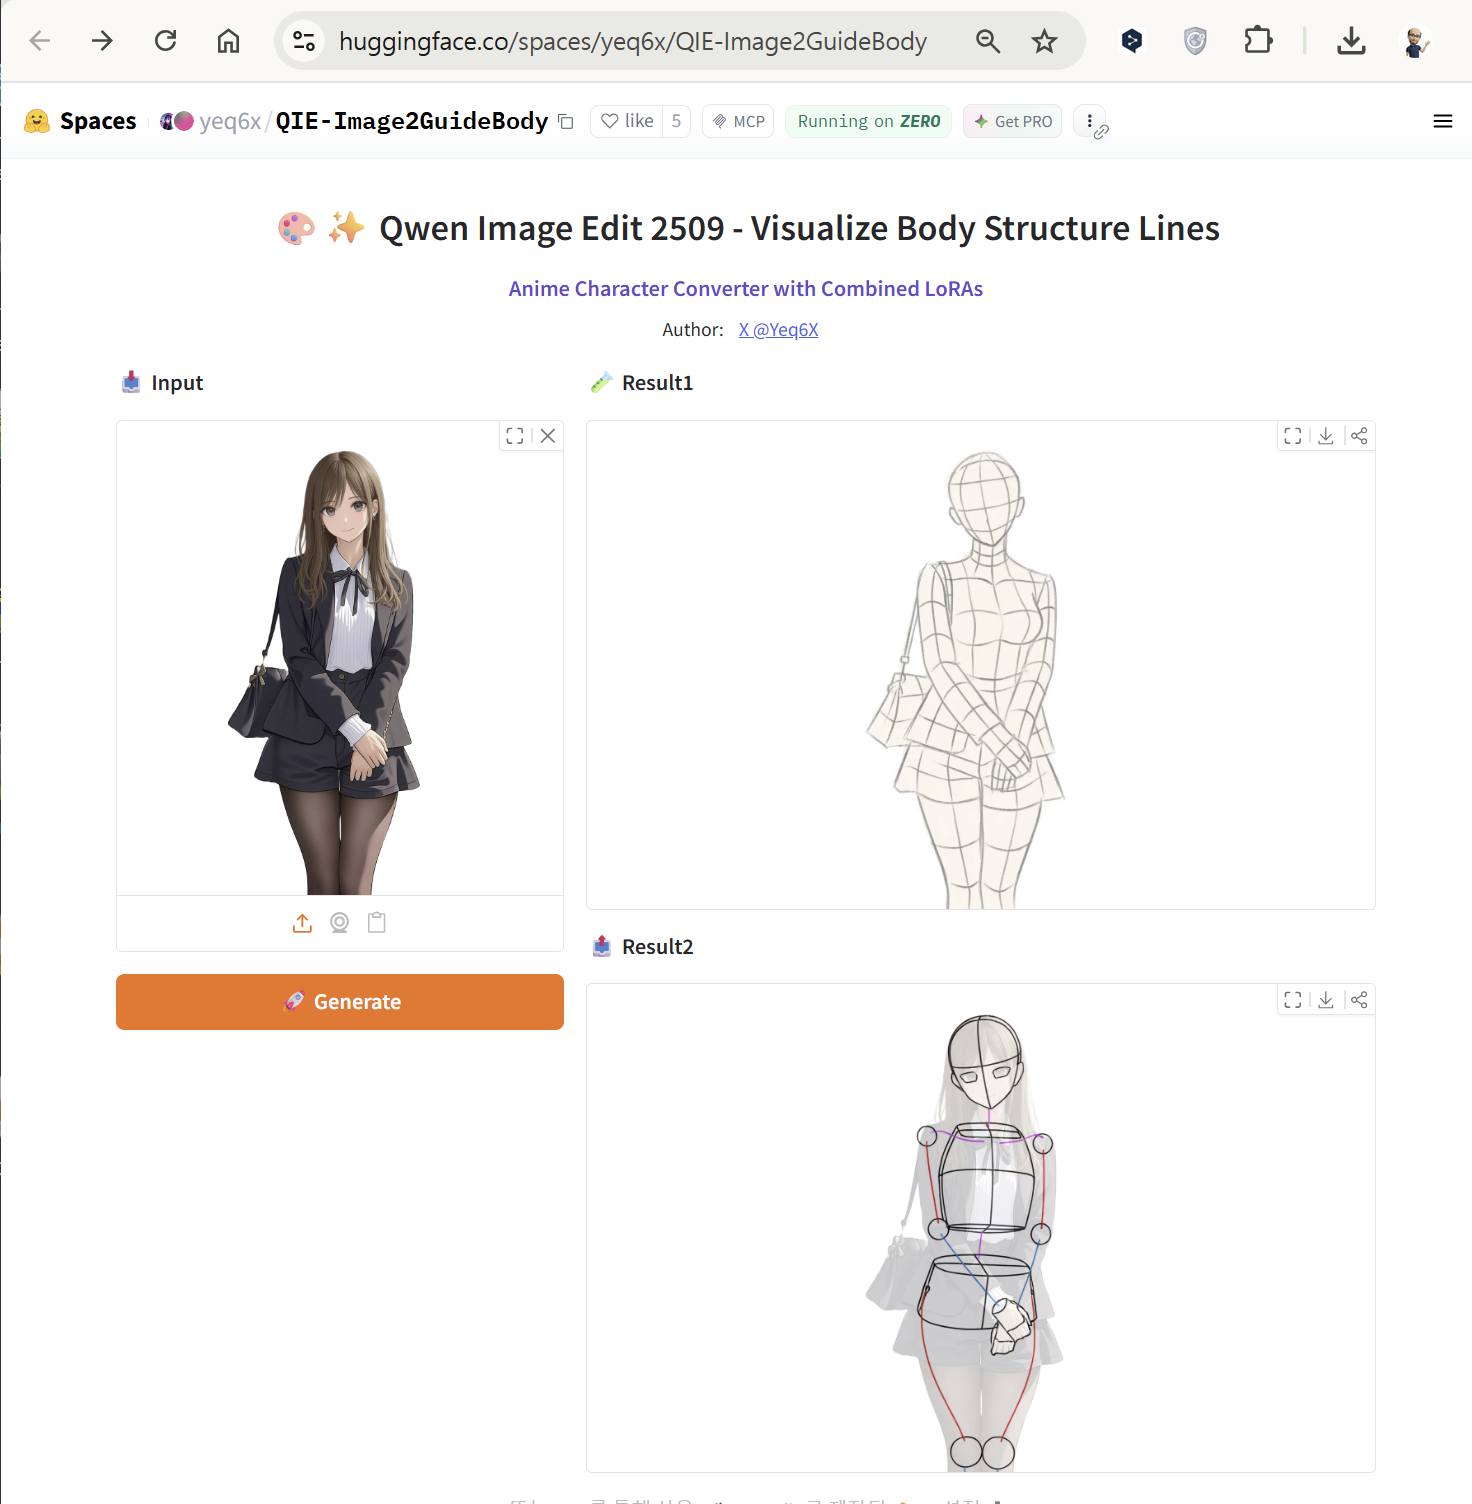Viewport: 1472px width, 1504px height.
Task: Open the three-dot Space options menu
Action: [1089, 121]
